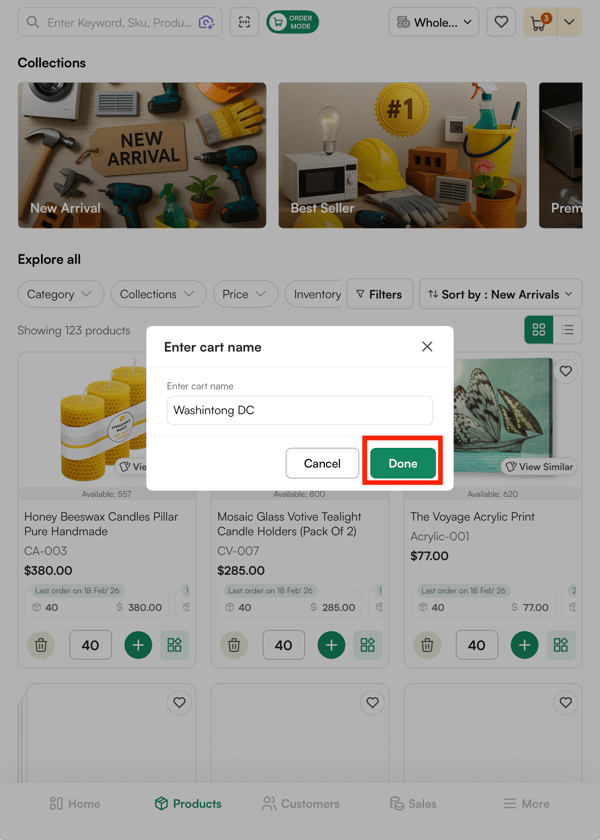Image resolution: width=600 pixels, height=840 pixels.
Task: Close the Enter cart name dialog
Action: pos(427,347)
